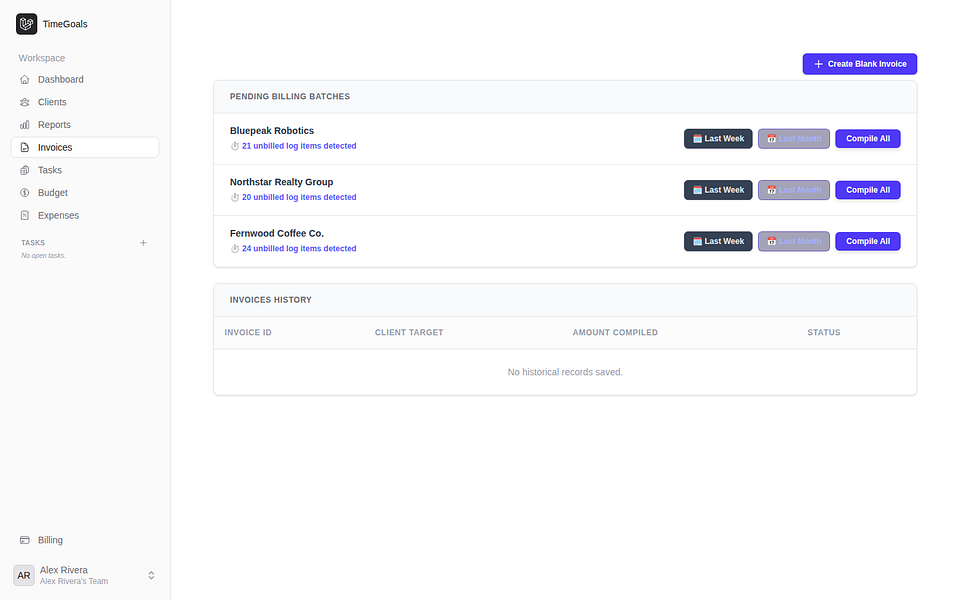Screen dimensions: 960x600
Task: Click the AR user avatar
Action: point(24,576)
